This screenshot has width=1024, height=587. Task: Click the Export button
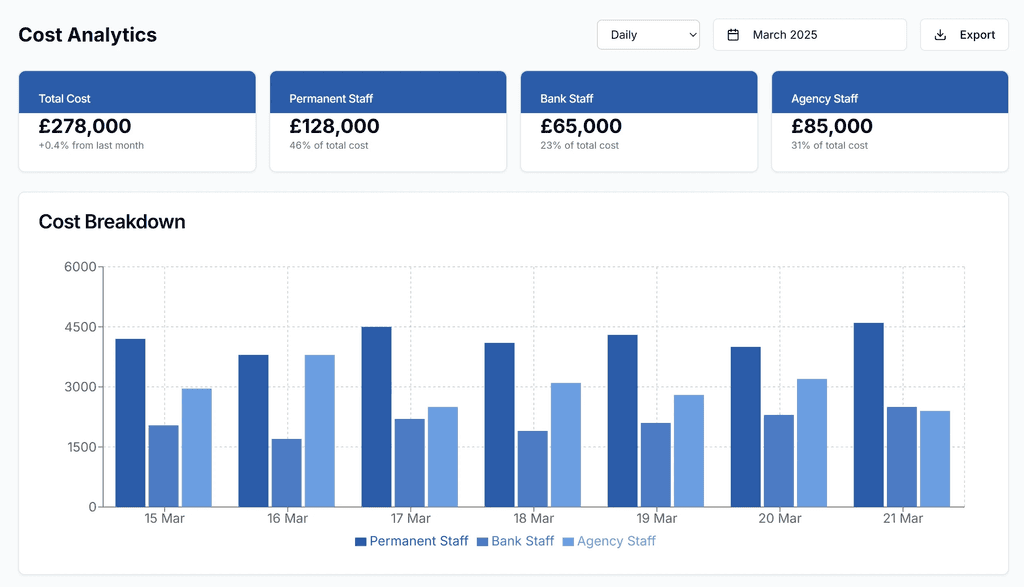964,35
